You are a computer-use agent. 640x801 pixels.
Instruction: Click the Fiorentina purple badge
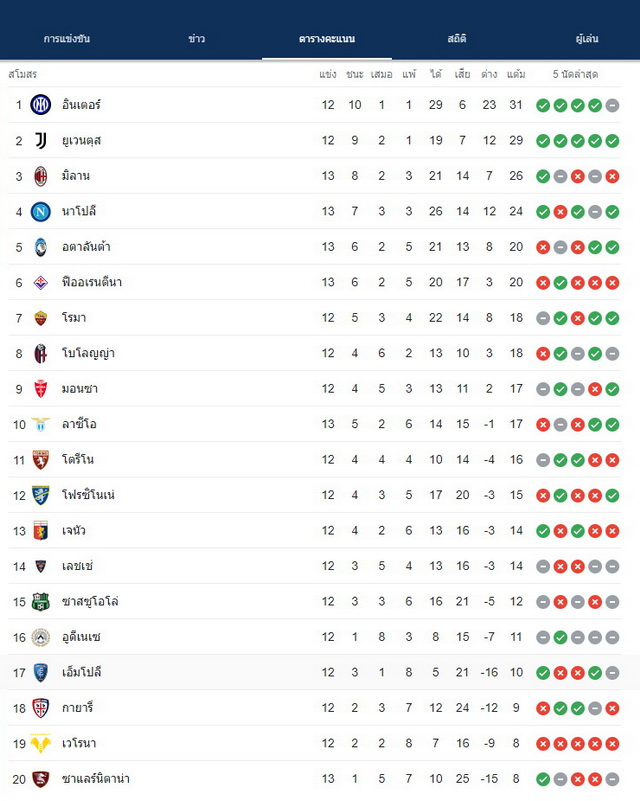[x=41, y=282]
